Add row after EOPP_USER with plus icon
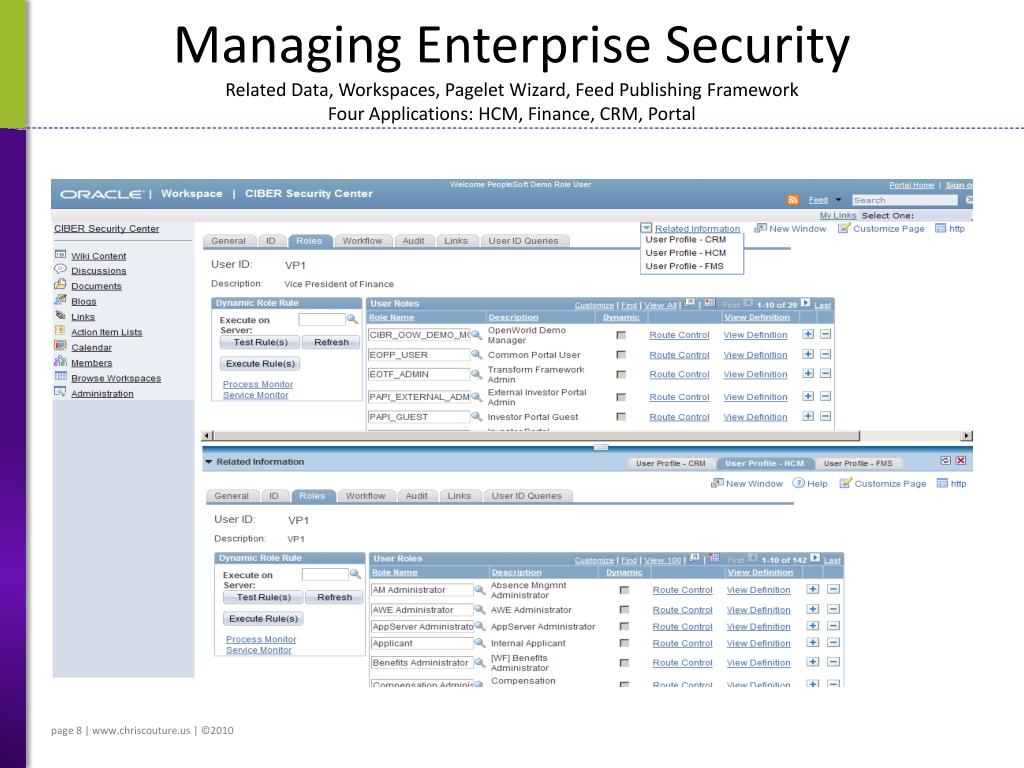The width and height of the screenshot is (1024, 768). (808, 354)
